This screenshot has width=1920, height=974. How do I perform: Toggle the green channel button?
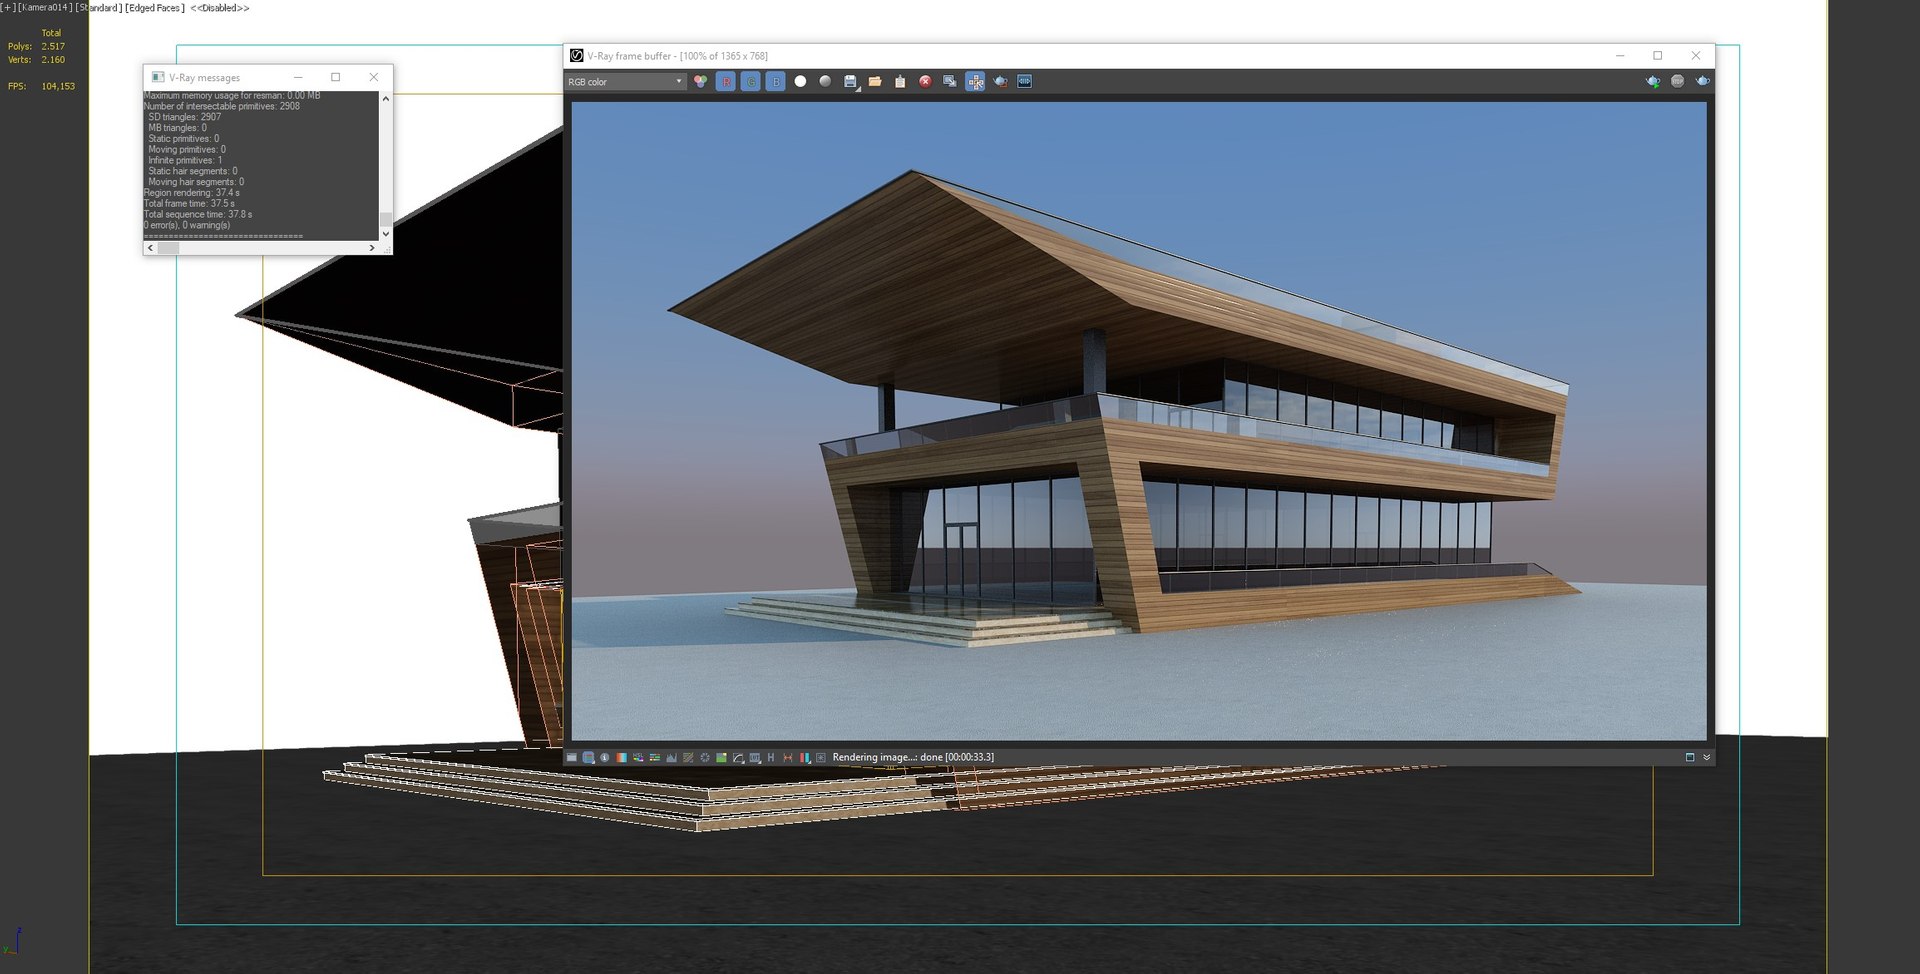[751, 82]
